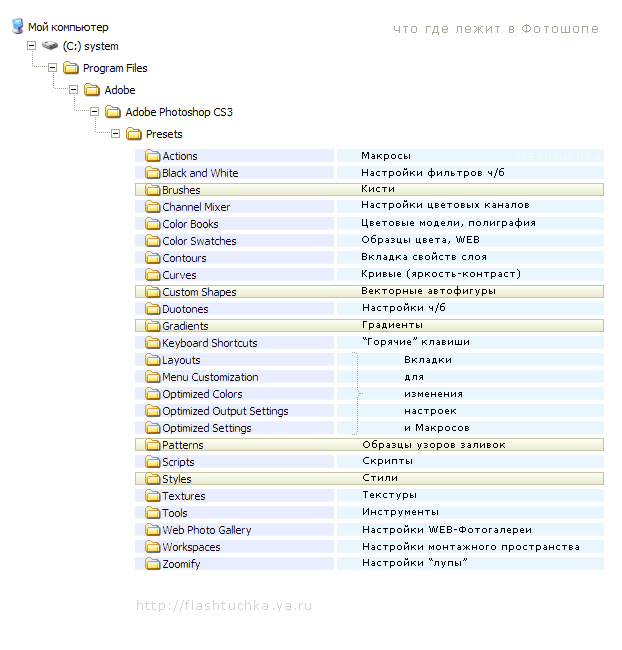Click the Actions folder icon
Viewport: 622px width, 650px height.
(x=153, y=156)
